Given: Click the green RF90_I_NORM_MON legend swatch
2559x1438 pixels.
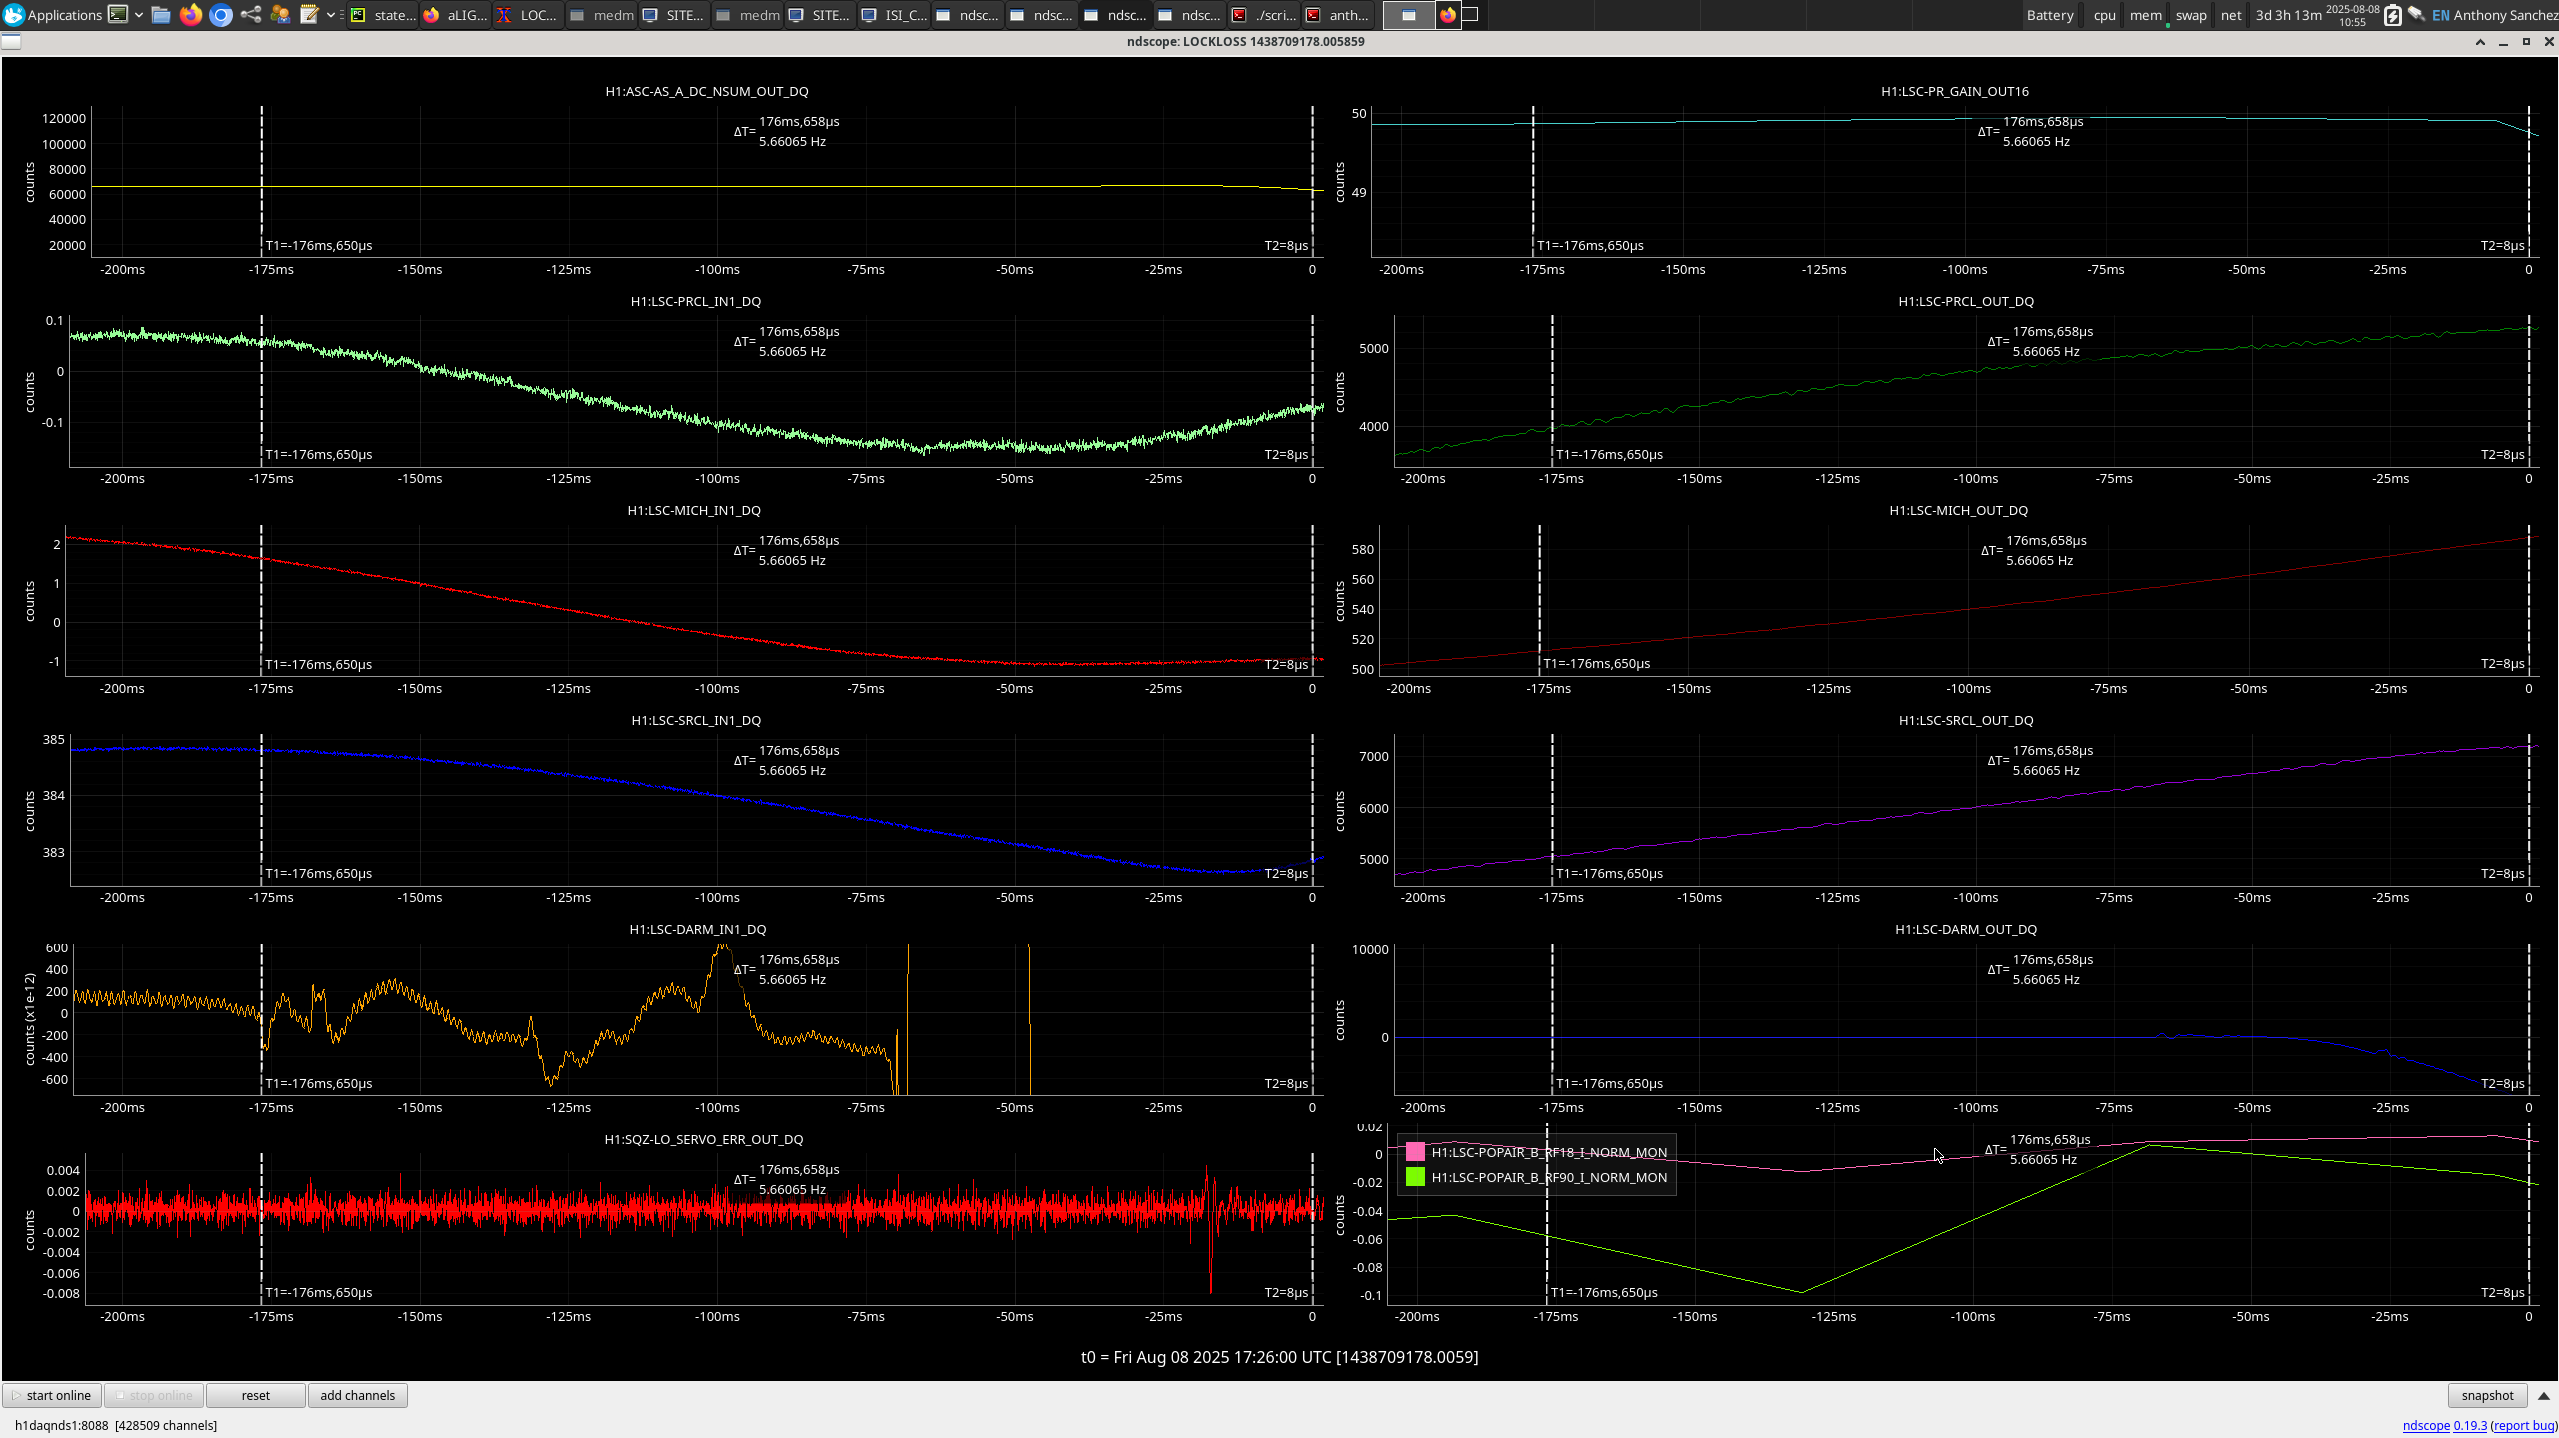Looking at the screenshot, I should tap(1415, 1177).
